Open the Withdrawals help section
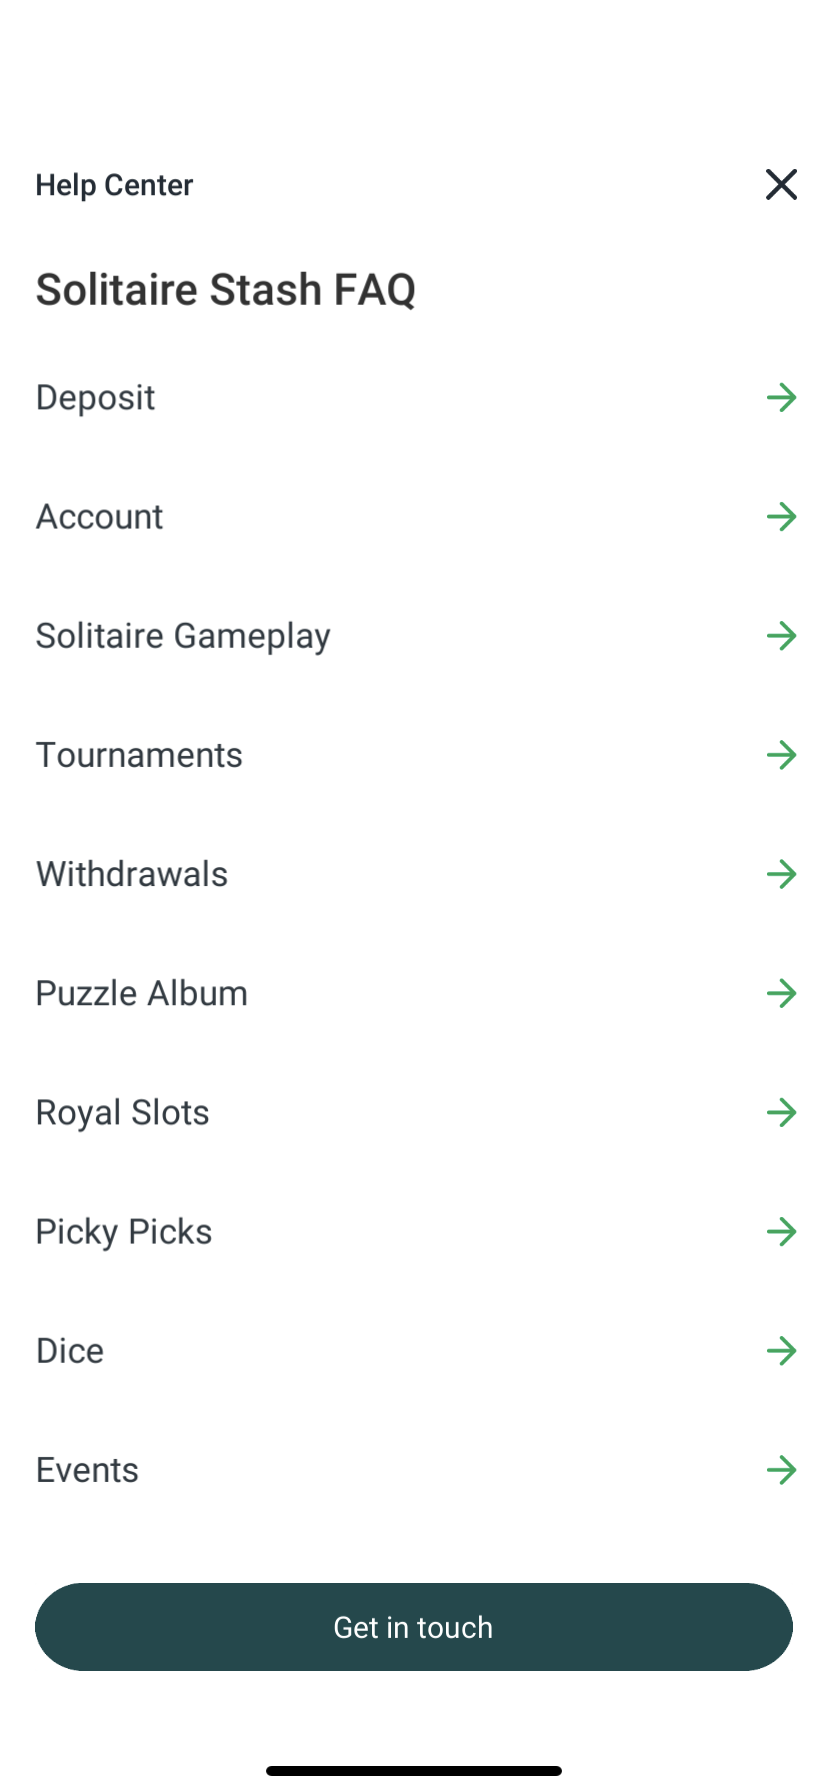Screen dimensions: 828x1792 pyautogui.click(x=132, y=874)
